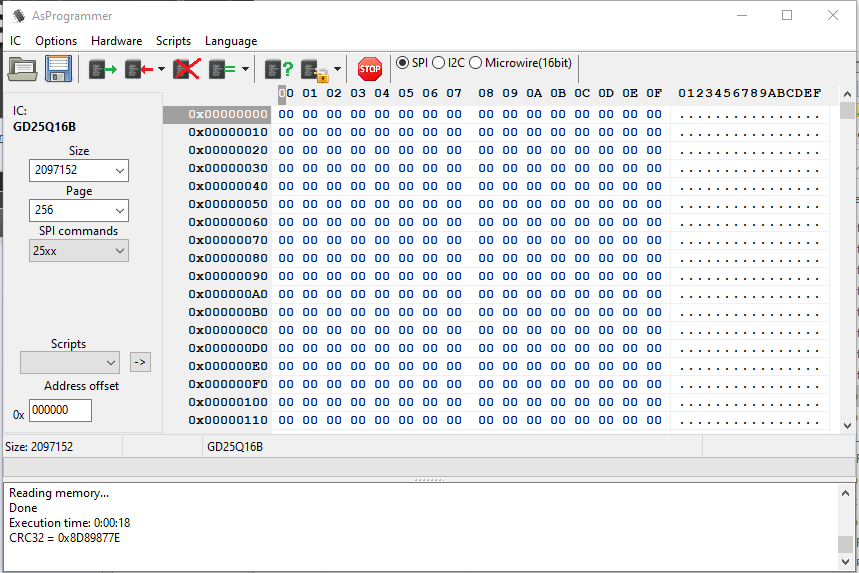Open the Size dropdown showing 2097152
Screen dimensions: 859x573
pyautogui.click(x=79, y=171)
